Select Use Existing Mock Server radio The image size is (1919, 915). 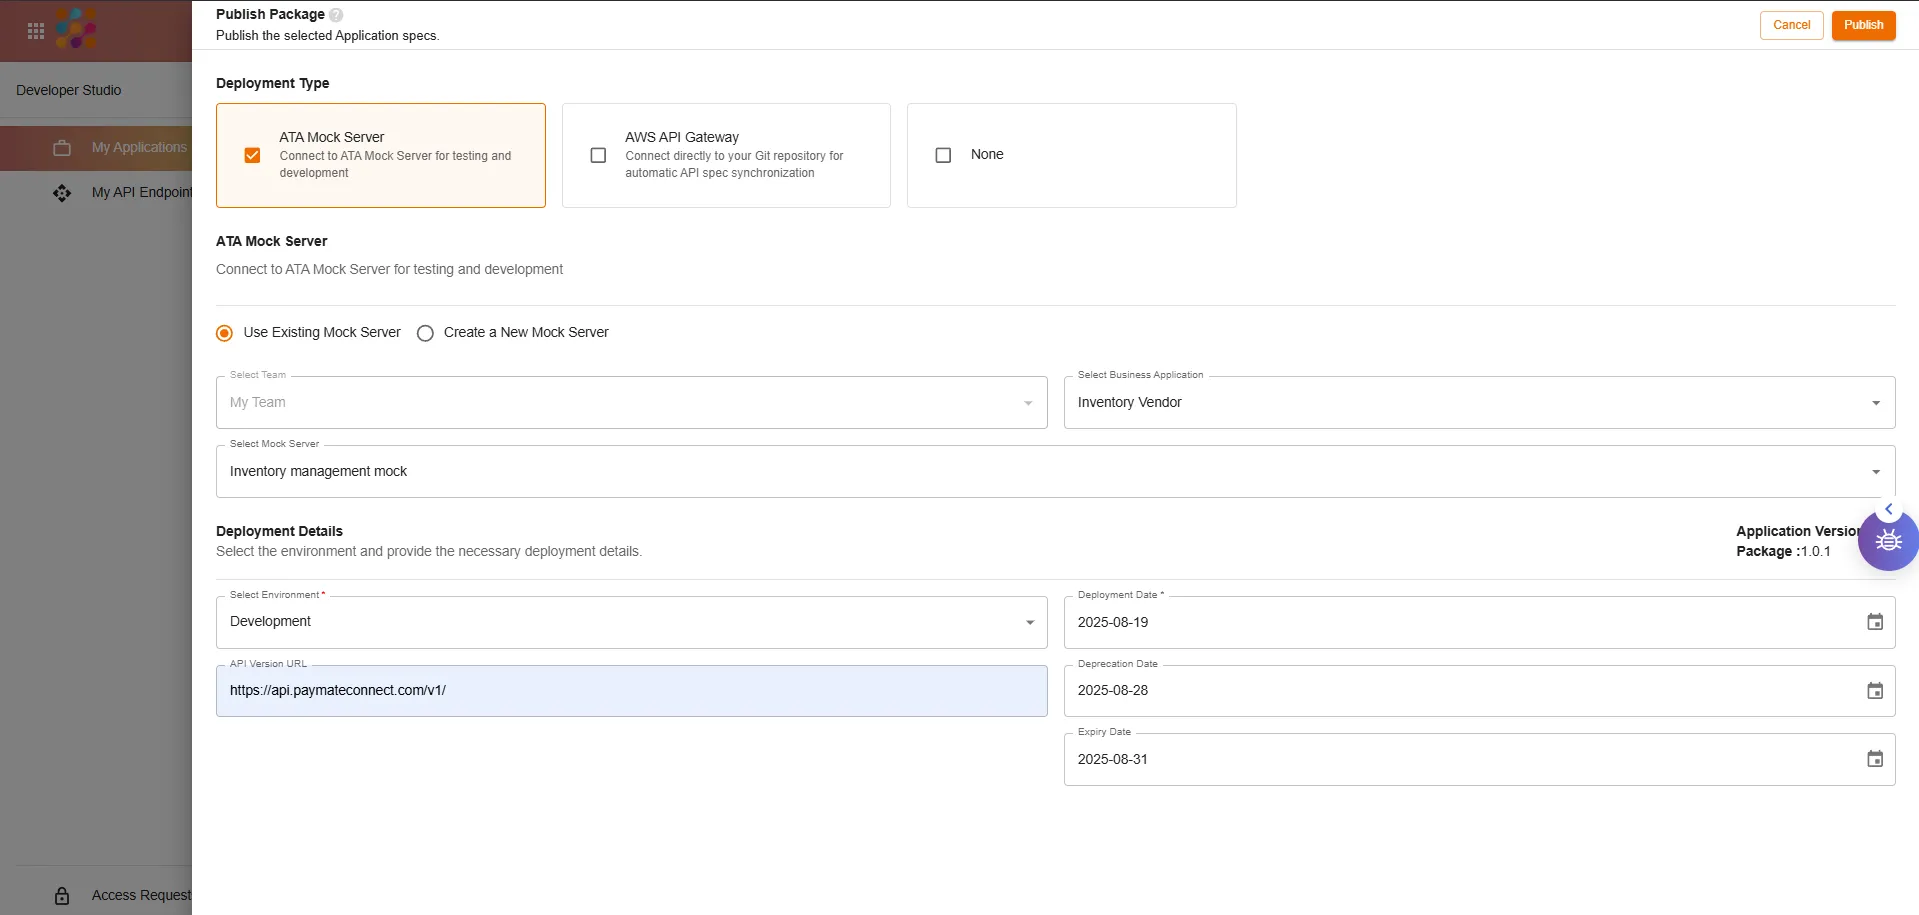pyautogui.click(x=225, y=333)
